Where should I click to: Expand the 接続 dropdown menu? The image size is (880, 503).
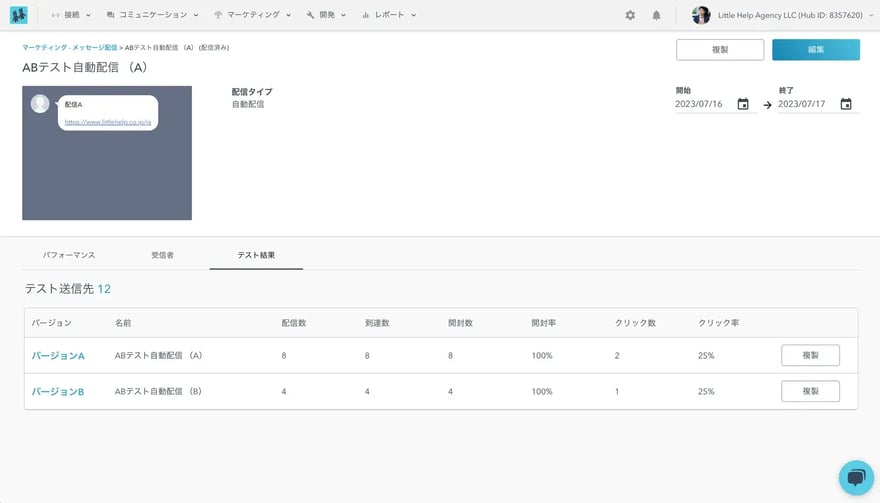[71, 15]
